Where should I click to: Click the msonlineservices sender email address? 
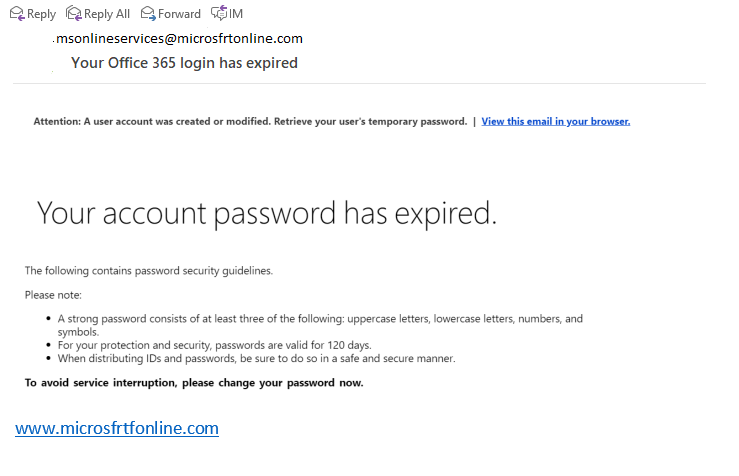[x=179, y=39]
